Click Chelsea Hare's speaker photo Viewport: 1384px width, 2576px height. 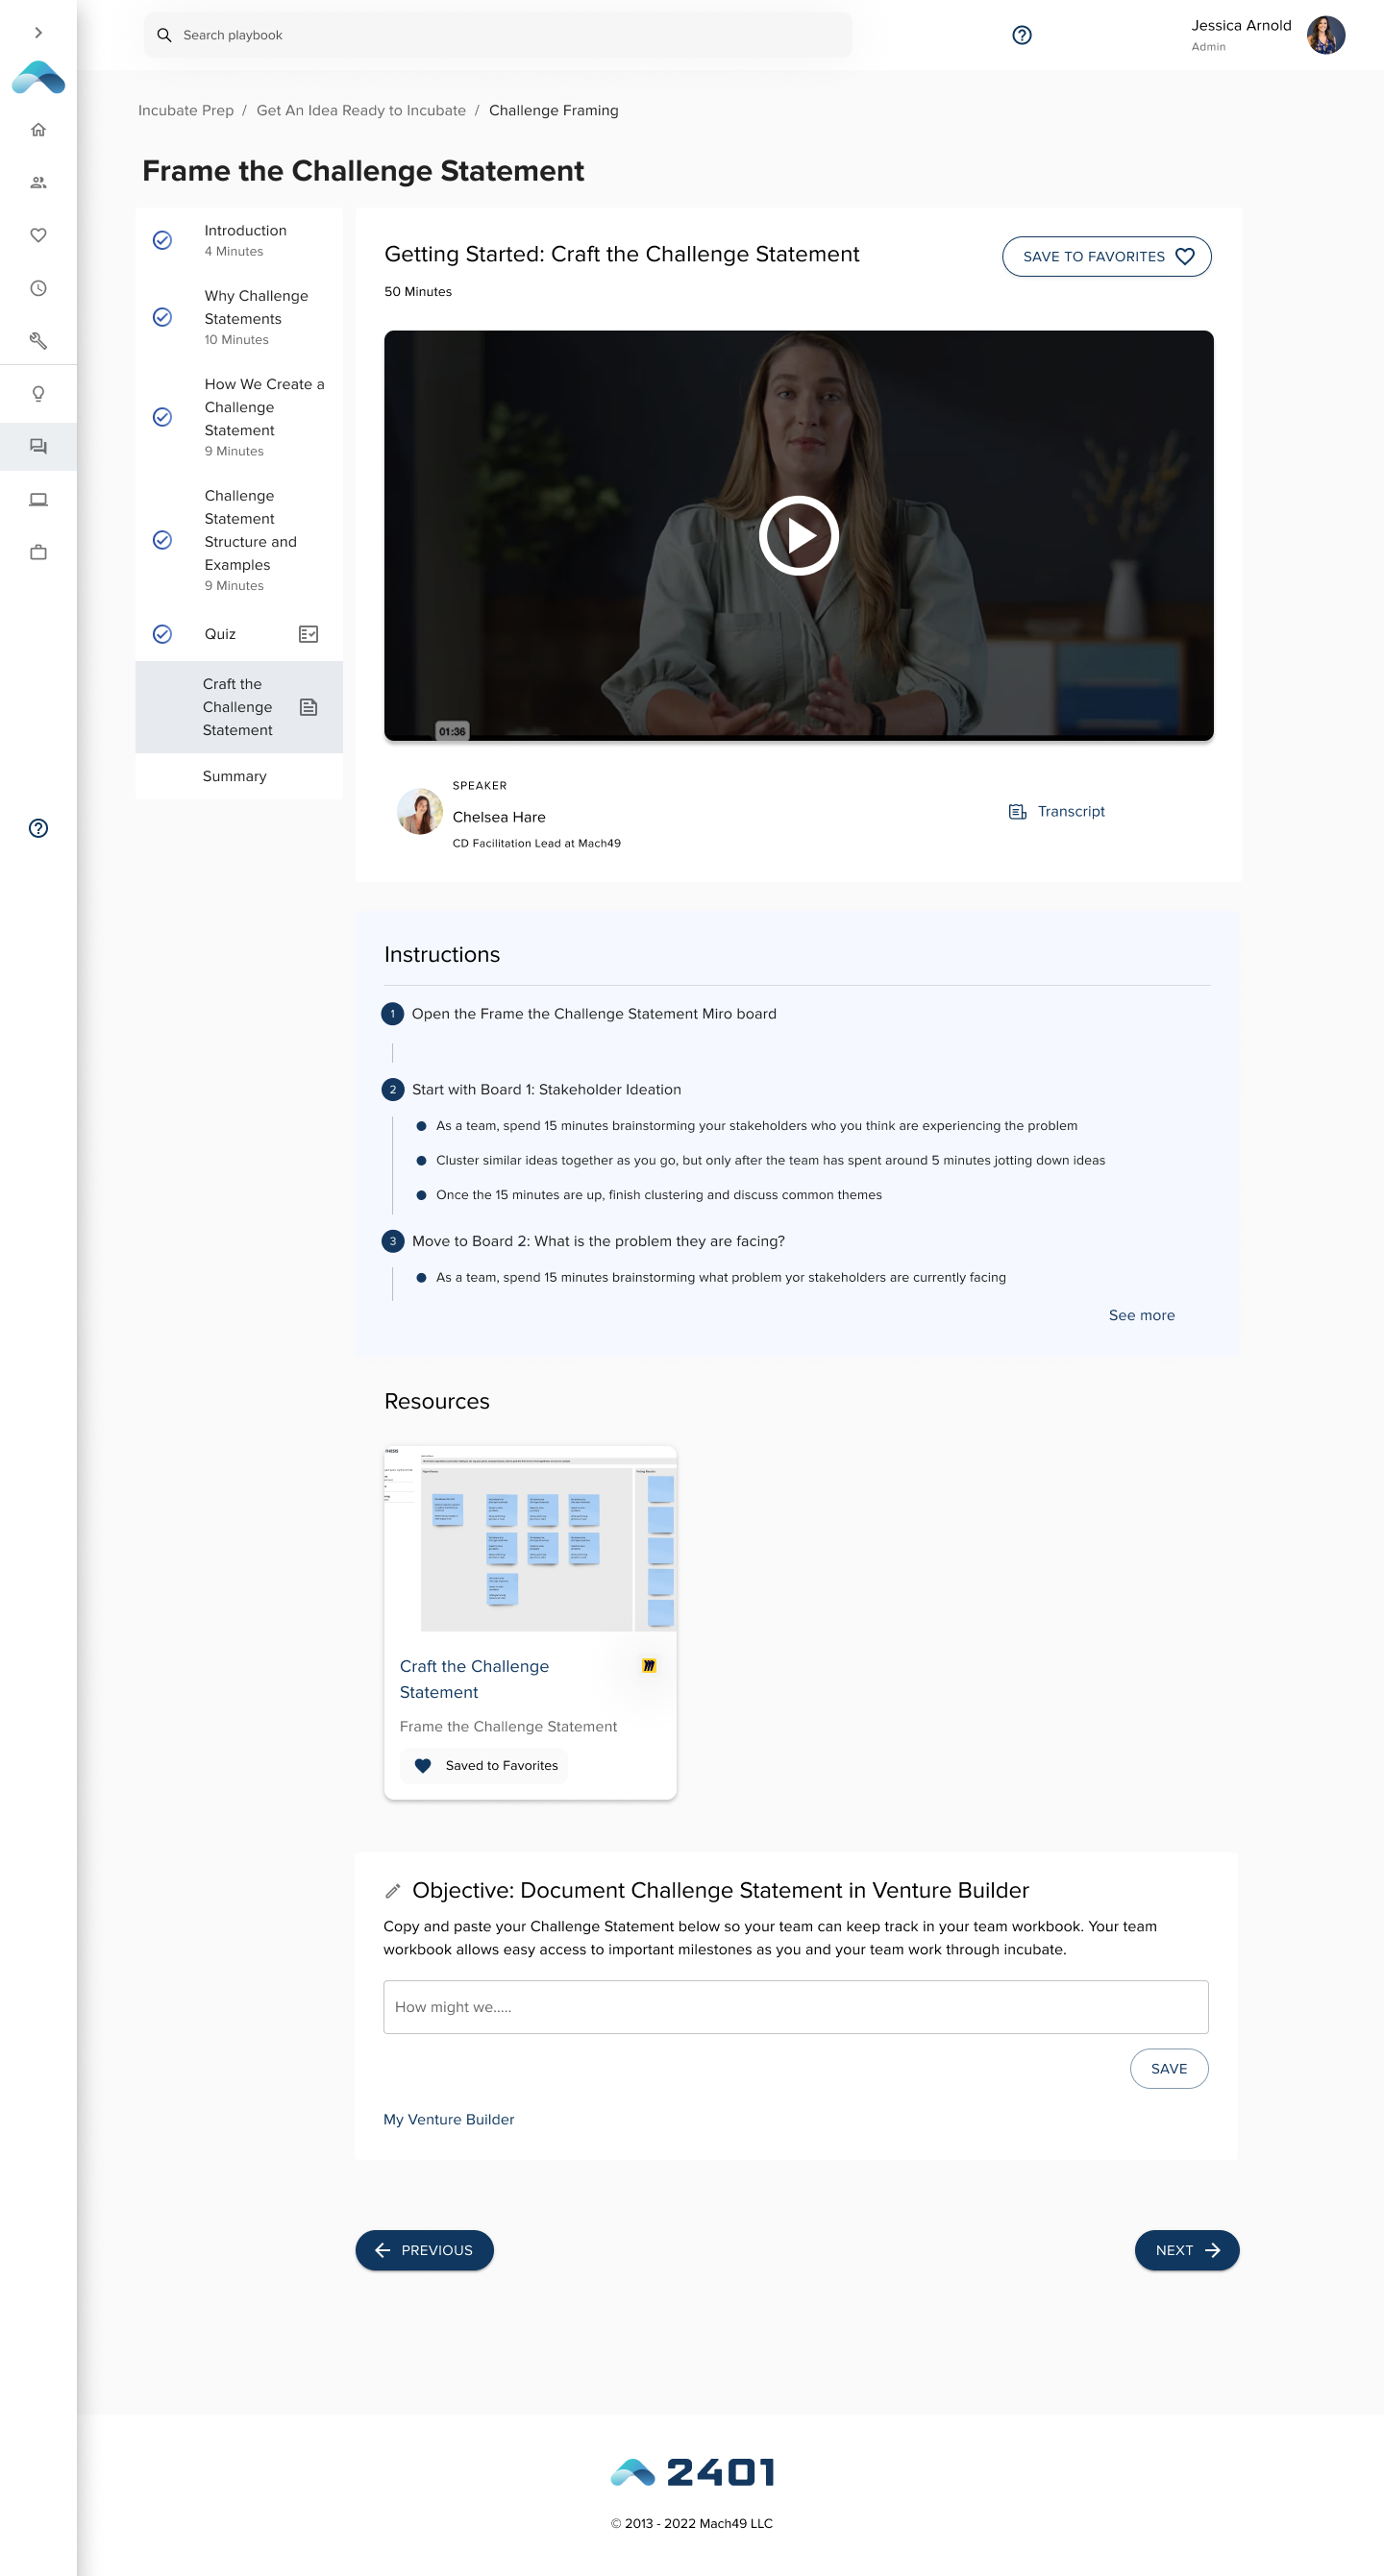[x=420, y=812]
